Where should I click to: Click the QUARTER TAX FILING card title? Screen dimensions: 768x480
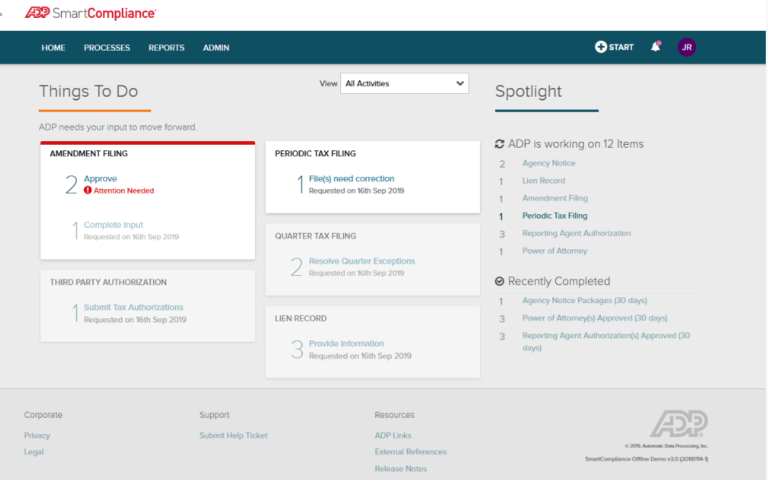pos(315,236)
